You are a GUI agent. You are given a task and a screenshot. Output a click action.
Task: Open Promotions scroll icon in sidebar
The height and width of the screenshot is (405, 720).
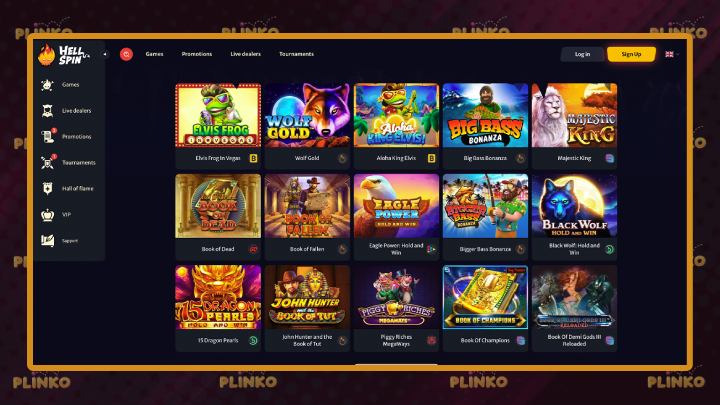pyautogui.click(x=48, y=136)
